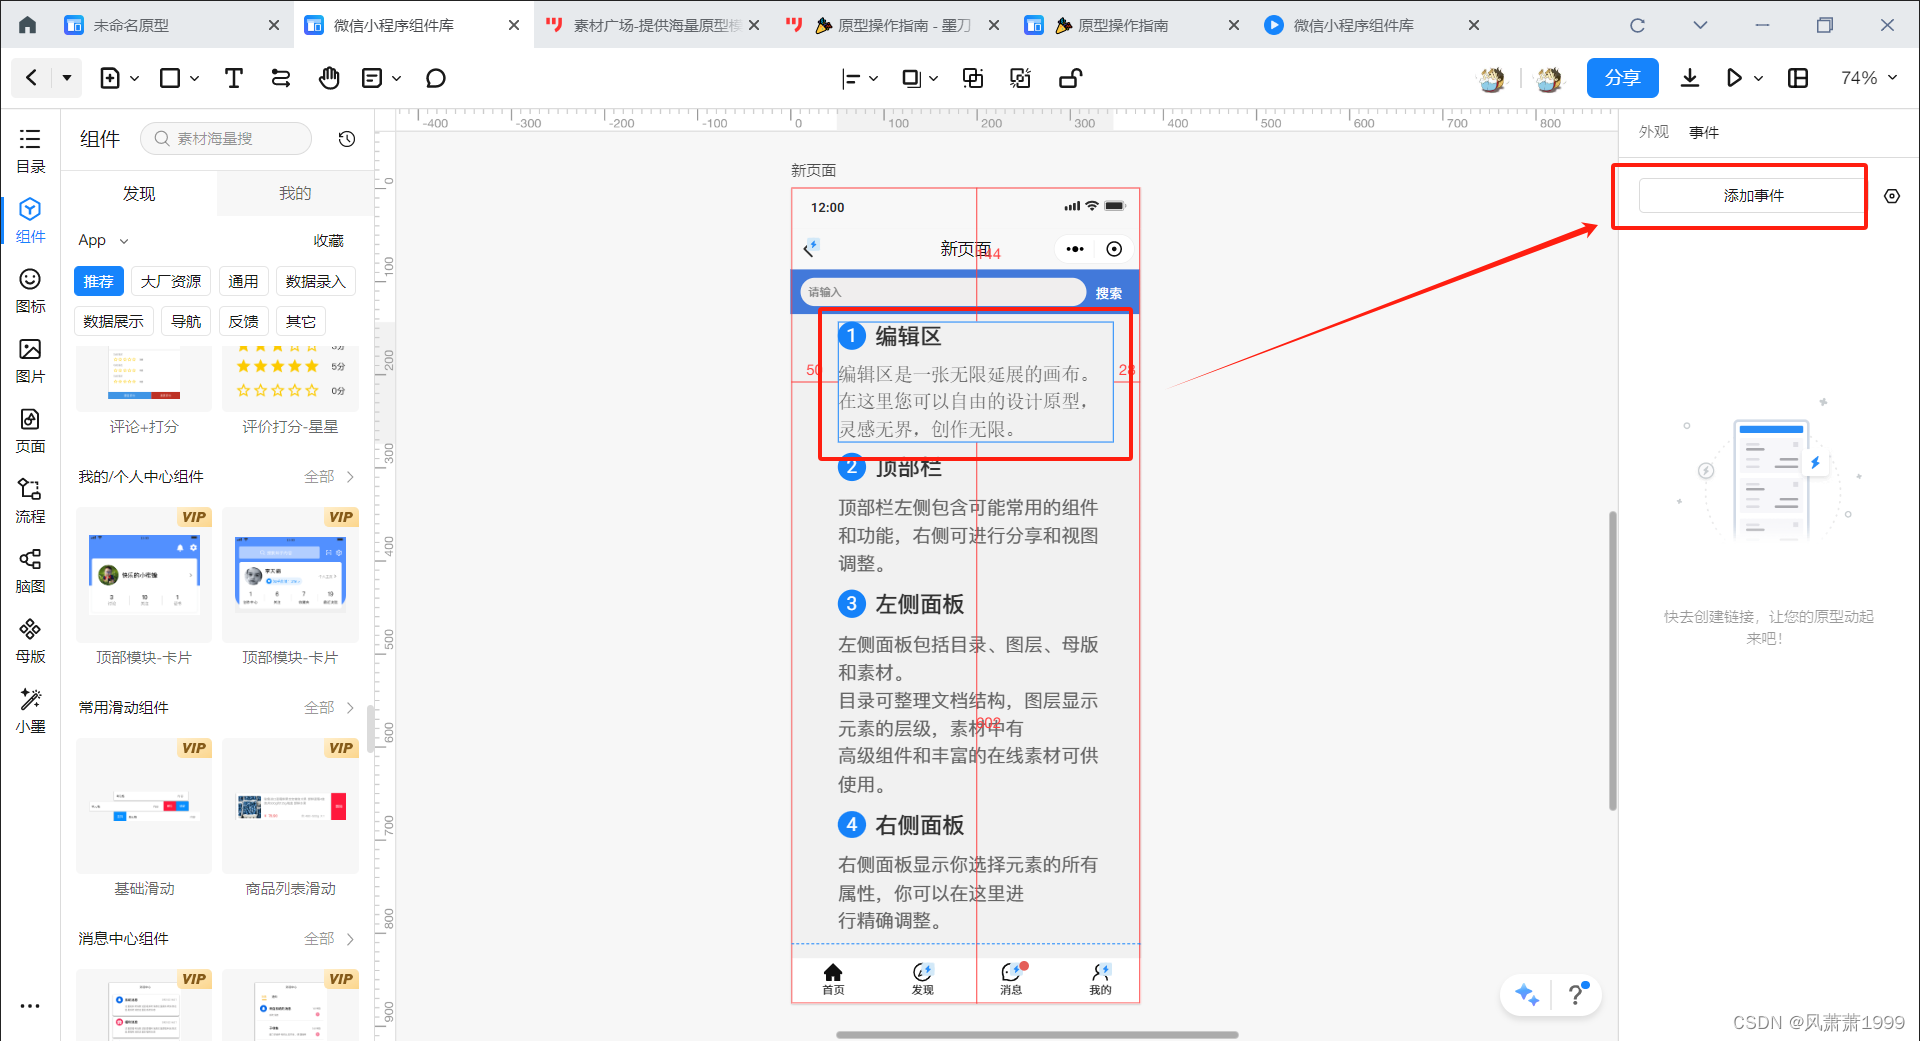The width and height of the screenshot is (1920, 1041).
Task: Select the Text tool
Action: [233, 78]
